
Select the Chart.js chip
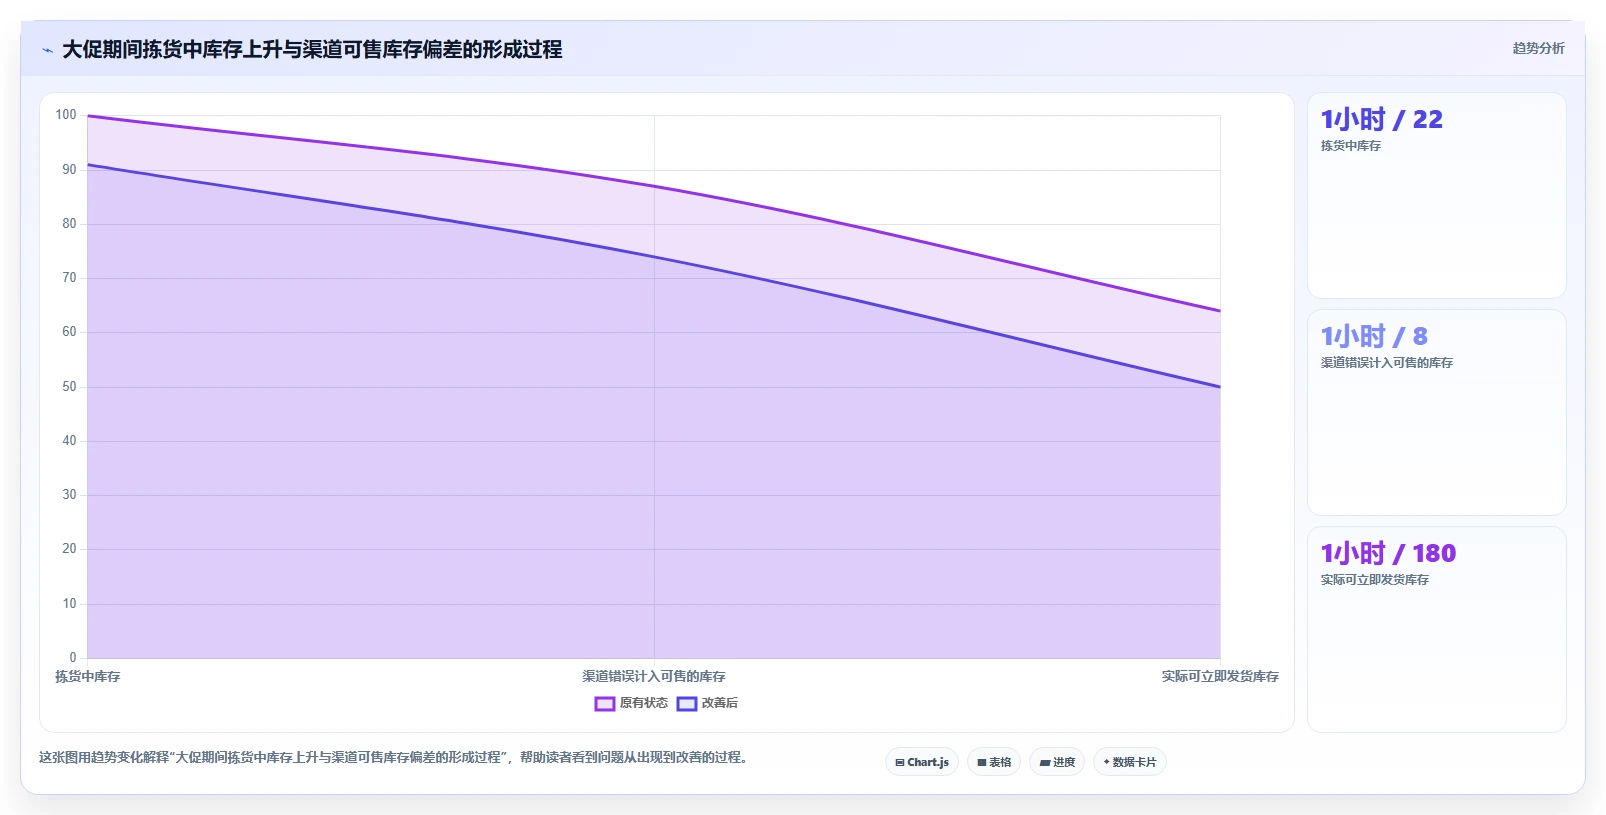922,762
